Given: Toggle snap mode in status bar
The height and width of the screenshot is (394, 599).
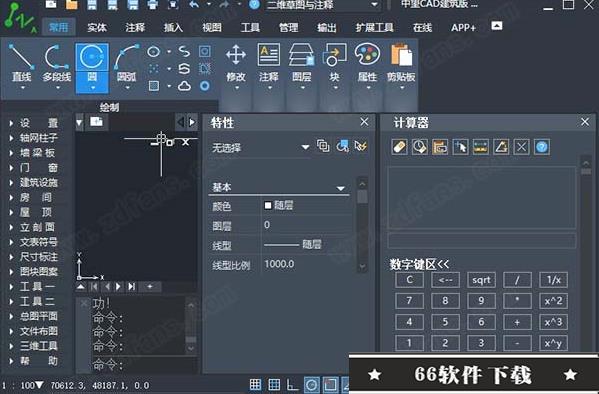Looking at the screenshot, I should 255,384.
